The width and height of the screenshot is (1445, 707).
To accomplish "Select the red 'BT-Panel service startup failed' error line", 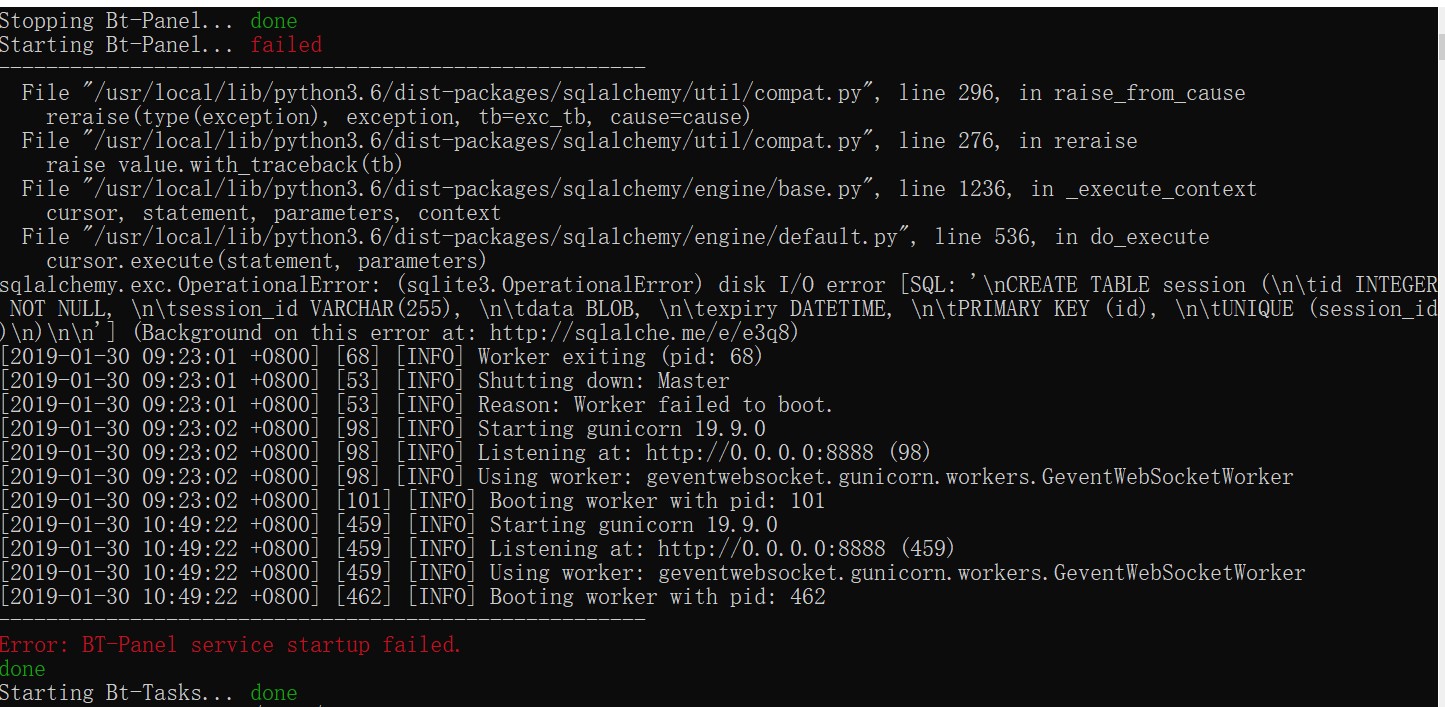I will click(x=230, y=645).
